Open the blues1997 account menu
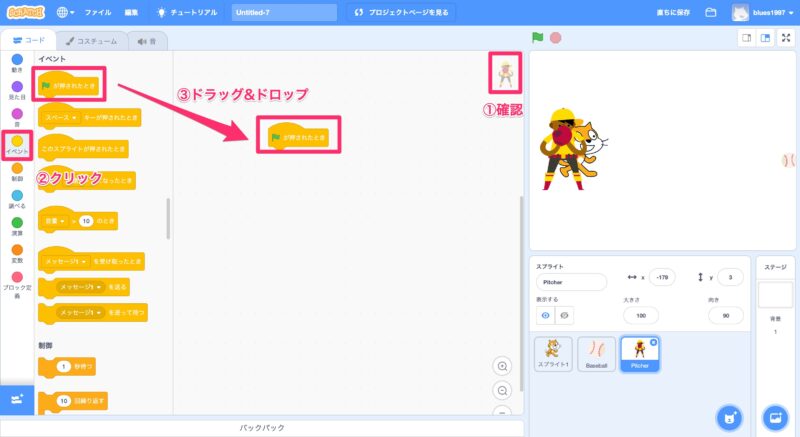The width and height of the screenshot is (800, 437). [763, 13]
